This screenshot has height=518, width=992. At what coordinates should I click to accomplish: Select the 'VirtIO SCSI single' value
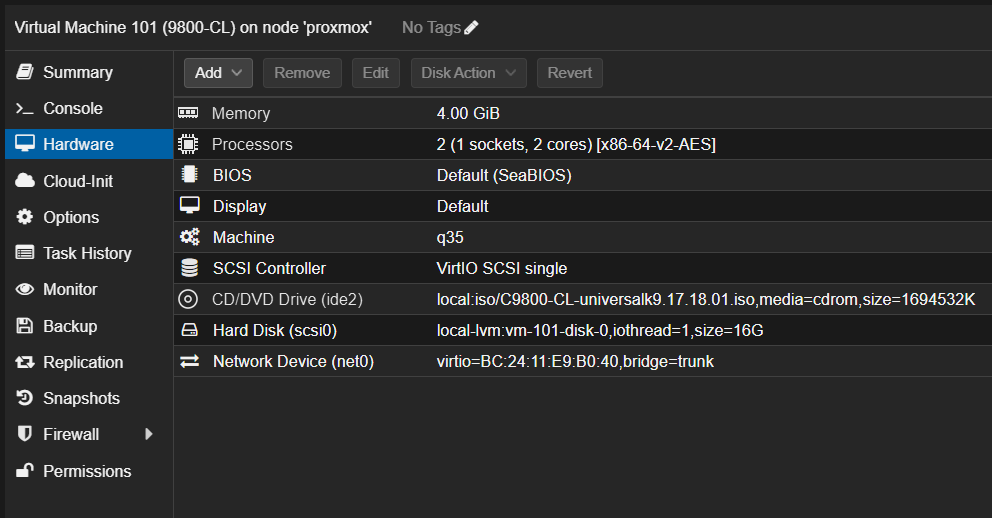(502, 268)
